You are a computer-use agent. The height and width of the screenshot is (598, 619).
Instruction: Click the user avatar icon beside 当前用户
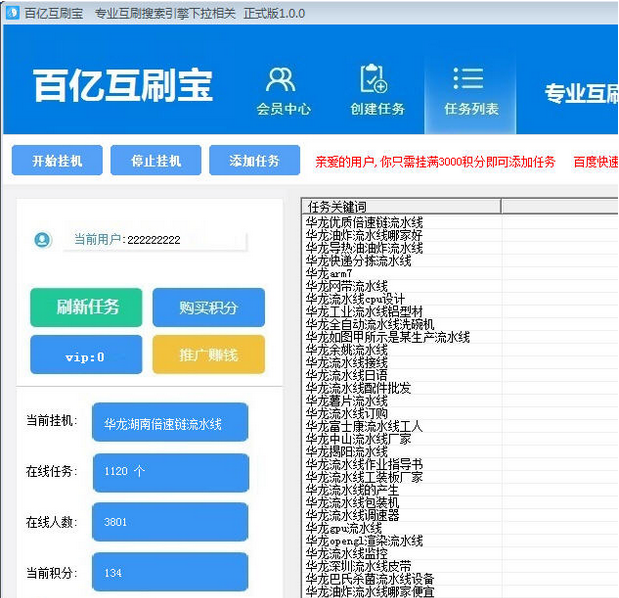coord(43,240)
